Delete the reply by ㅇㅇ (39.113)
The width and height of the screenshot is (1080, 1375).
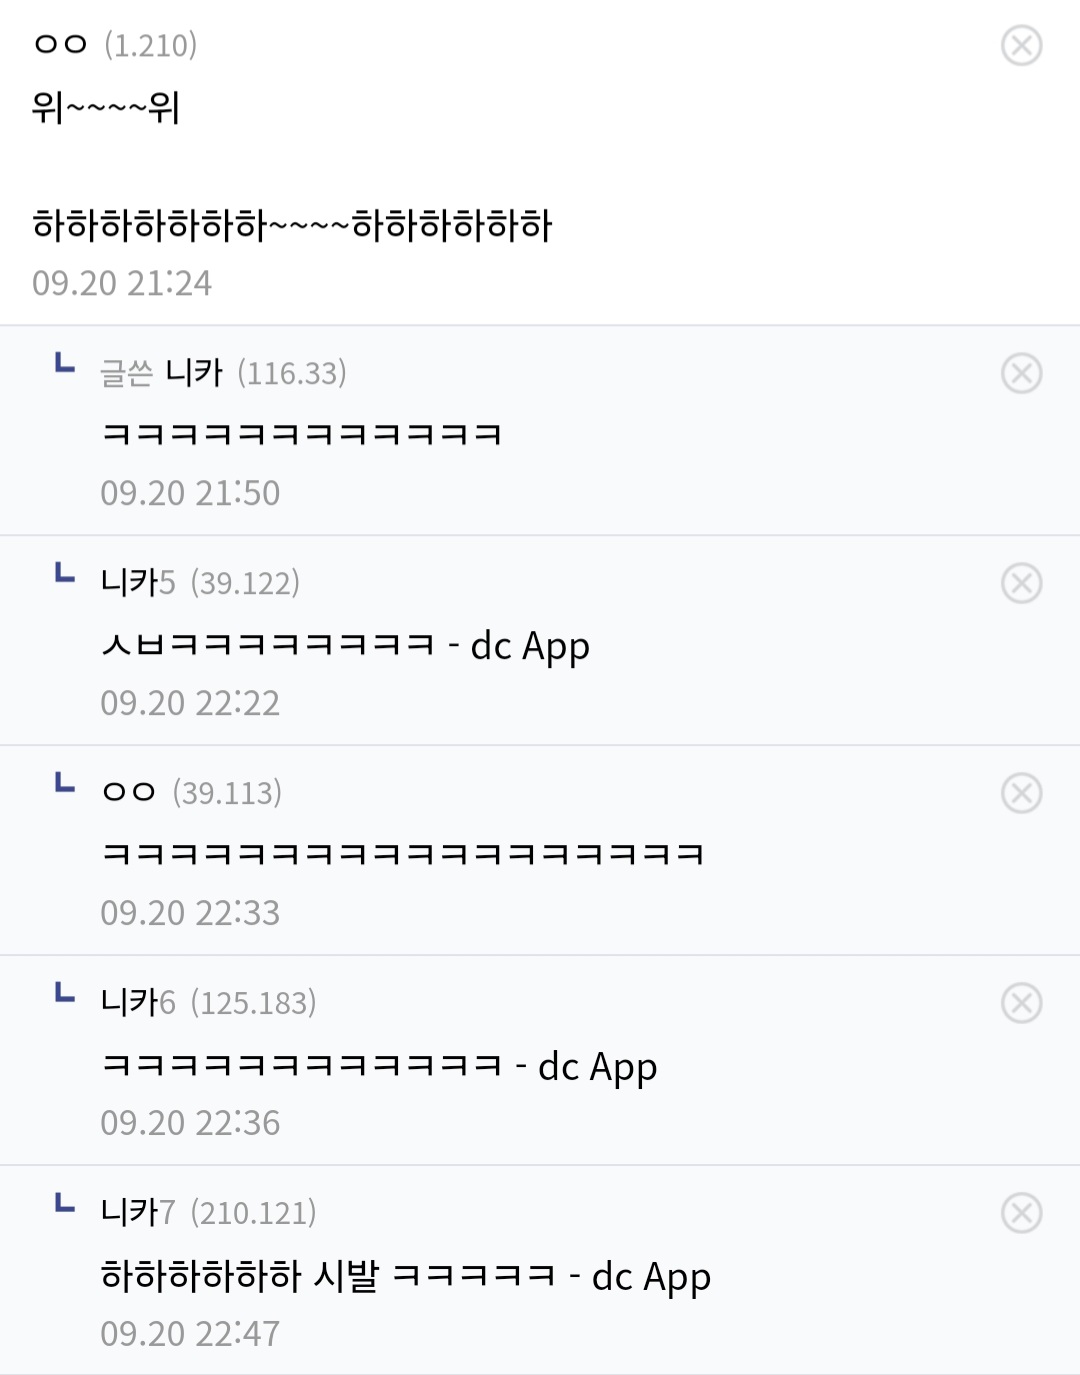[x=1021, y=793]
